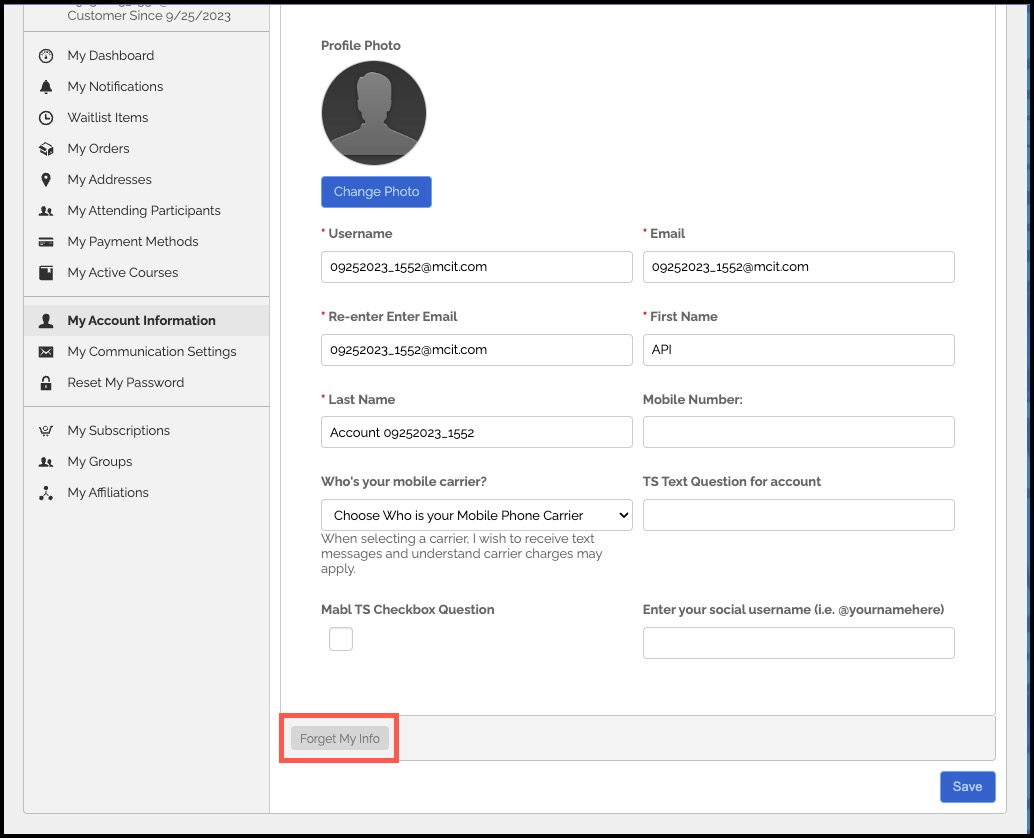The width and height of the screenshot is (1034, 838).
Task: Click the bell icon for My Notifications
Action: point(46,87)
